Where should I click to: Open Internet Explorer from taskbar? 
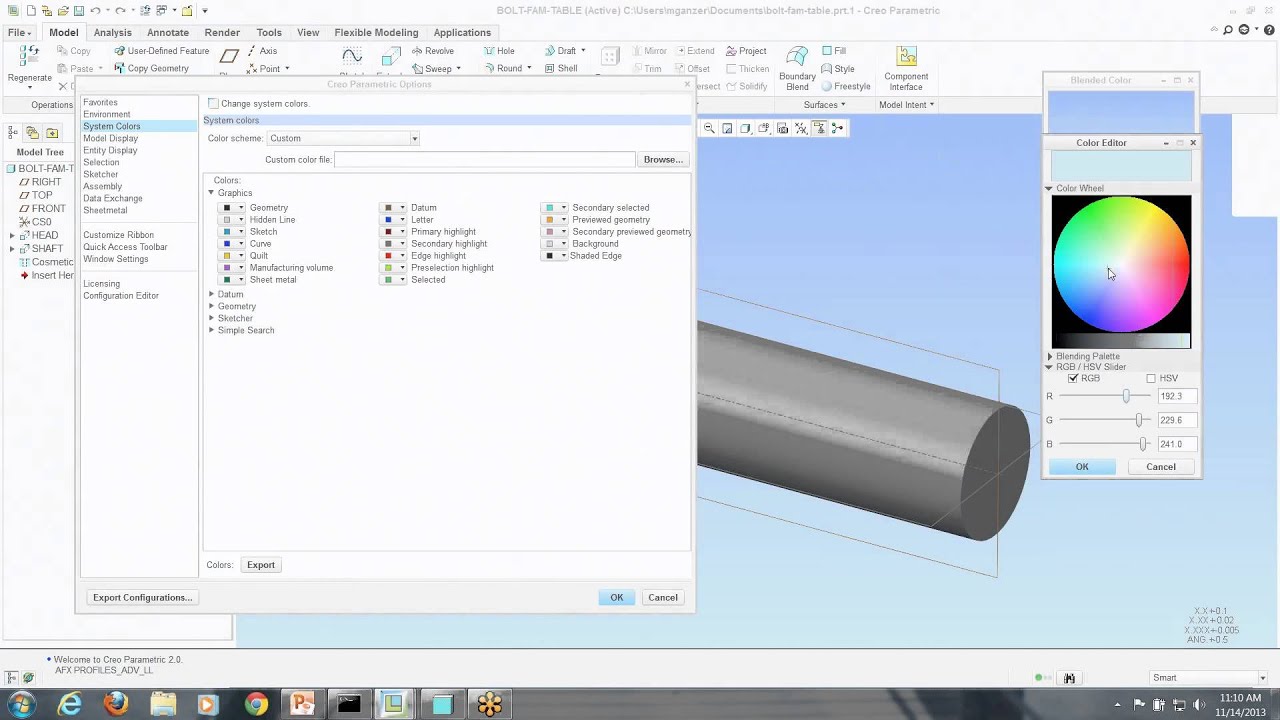[x=69, y=704]
